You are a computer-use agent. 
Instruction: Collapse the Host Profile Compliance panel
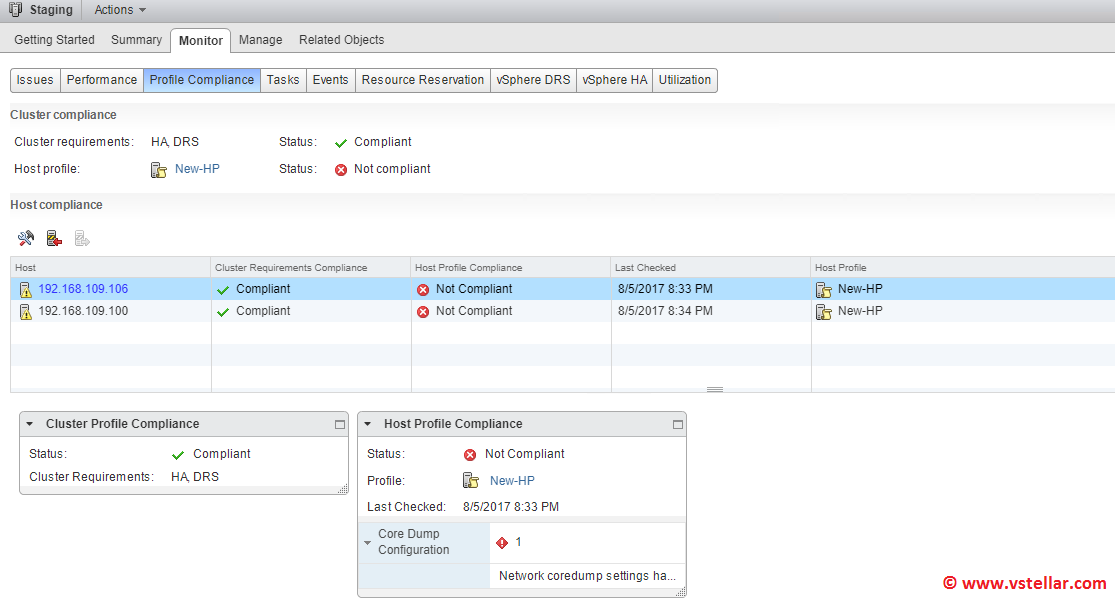367,424
